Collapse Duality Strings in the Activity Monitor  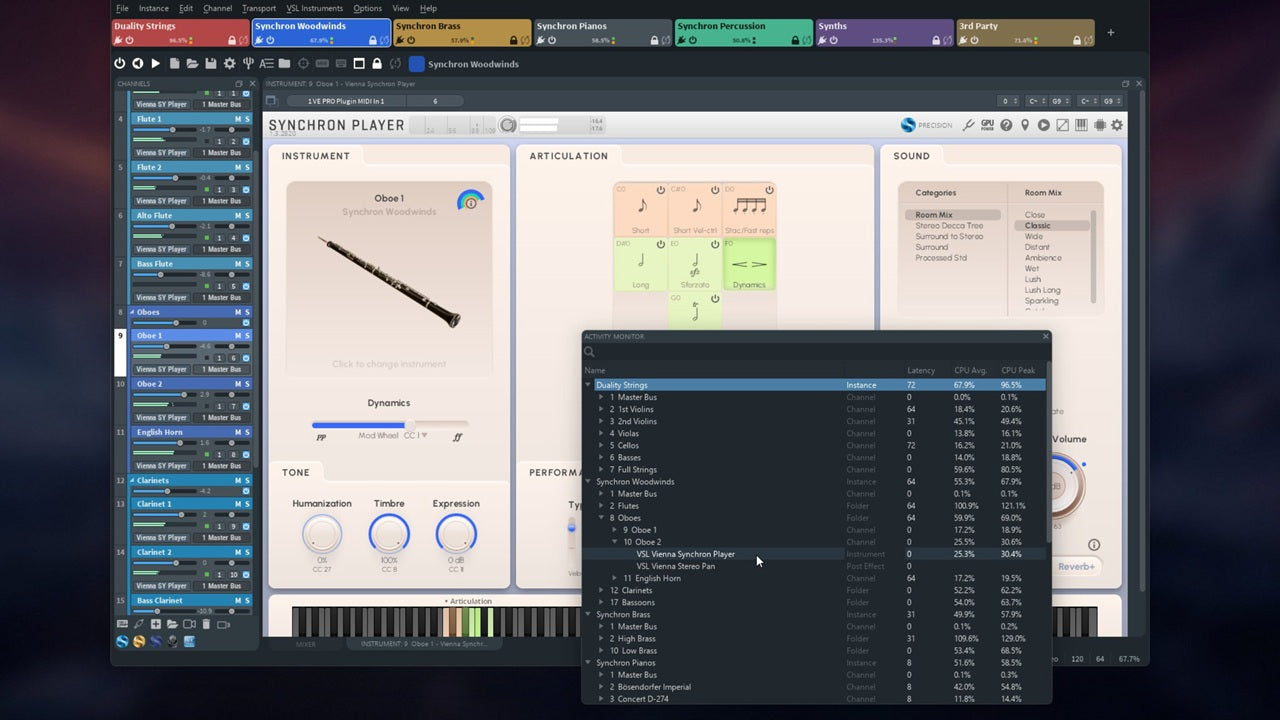(589, 385)
